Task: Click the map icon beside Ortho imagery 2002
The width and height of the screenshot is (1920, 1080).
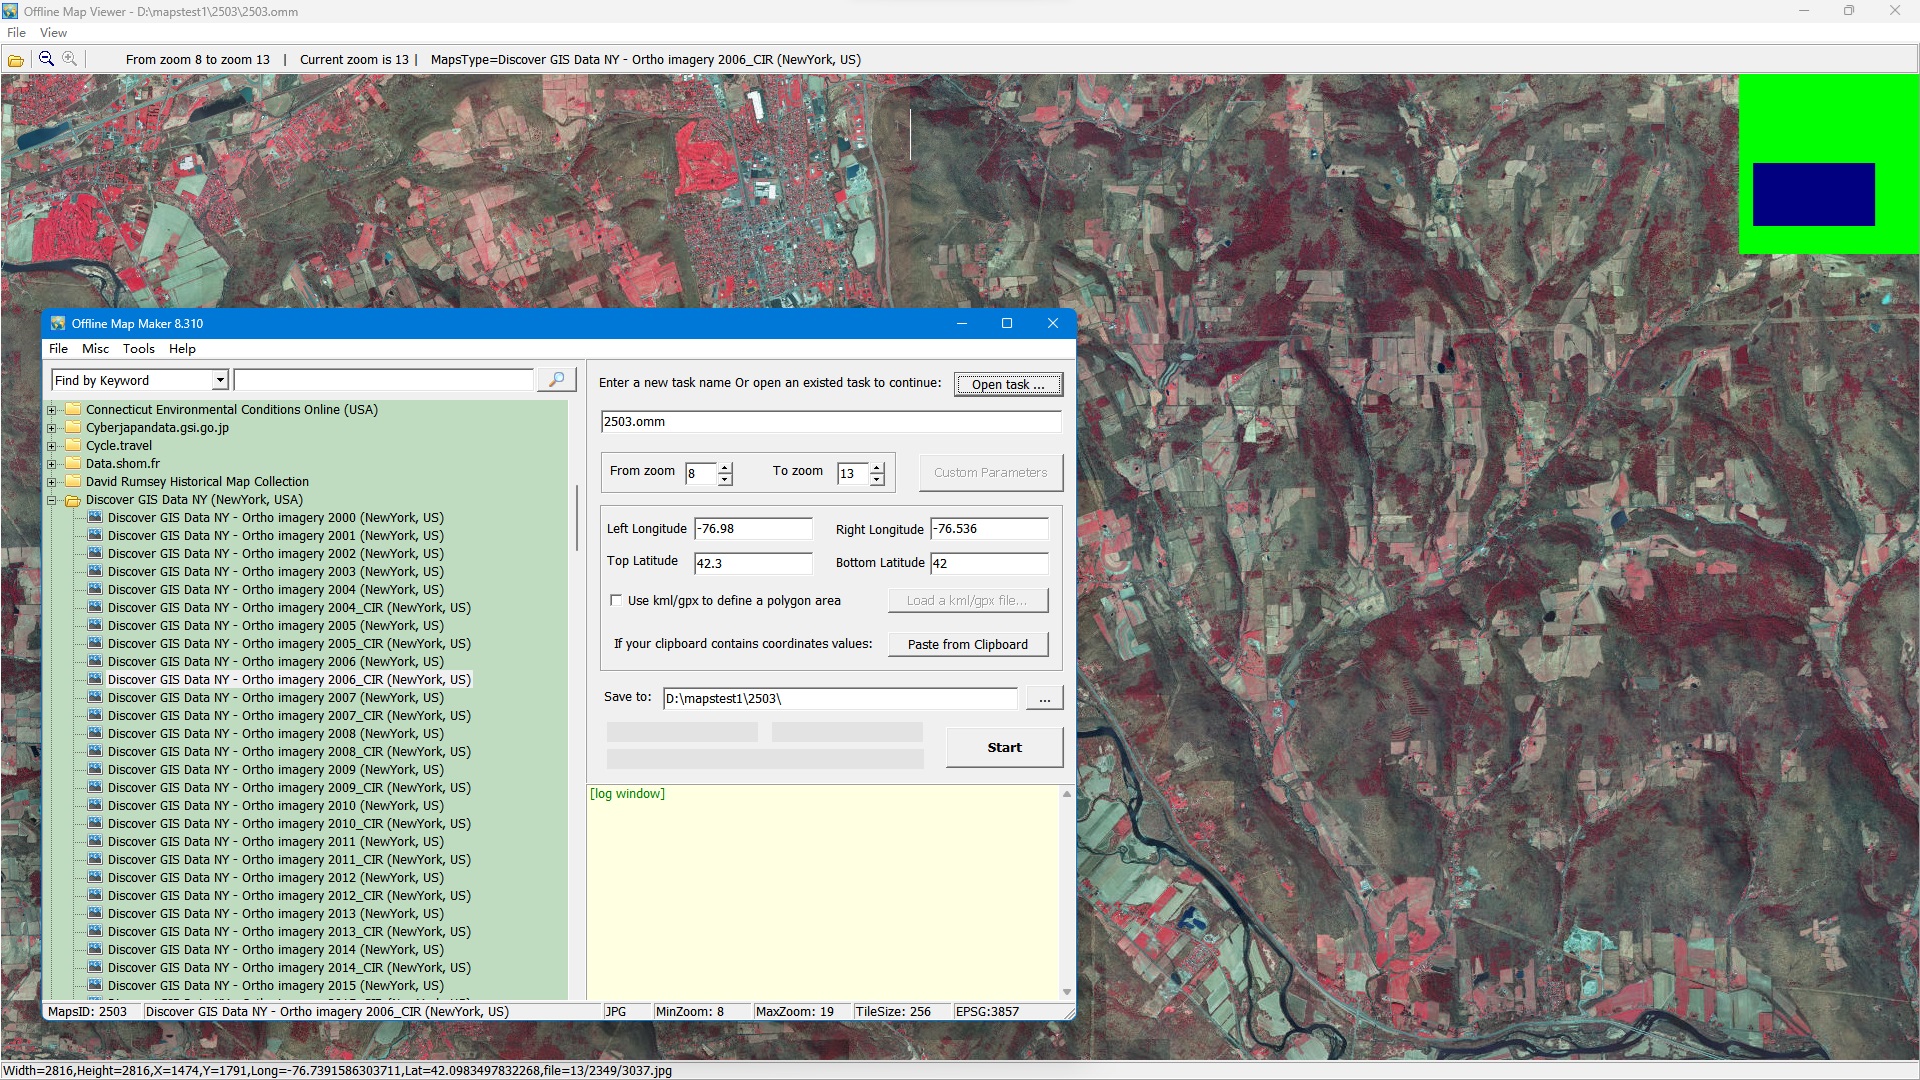Action: pos(95,553)
